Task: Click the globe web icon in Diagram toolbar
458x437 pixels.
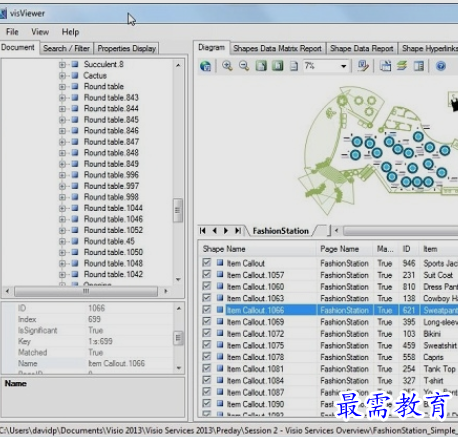Action: click(x=205, y=66)
